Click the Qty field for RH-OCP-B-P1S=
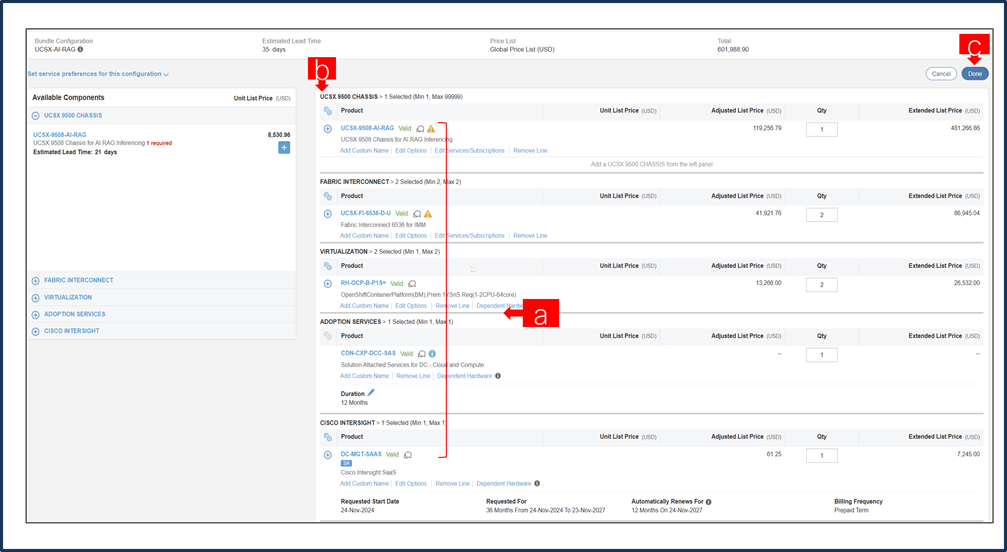Viewport: 1007px width, 552px height. pyautogui.click(x=821, y=285)
